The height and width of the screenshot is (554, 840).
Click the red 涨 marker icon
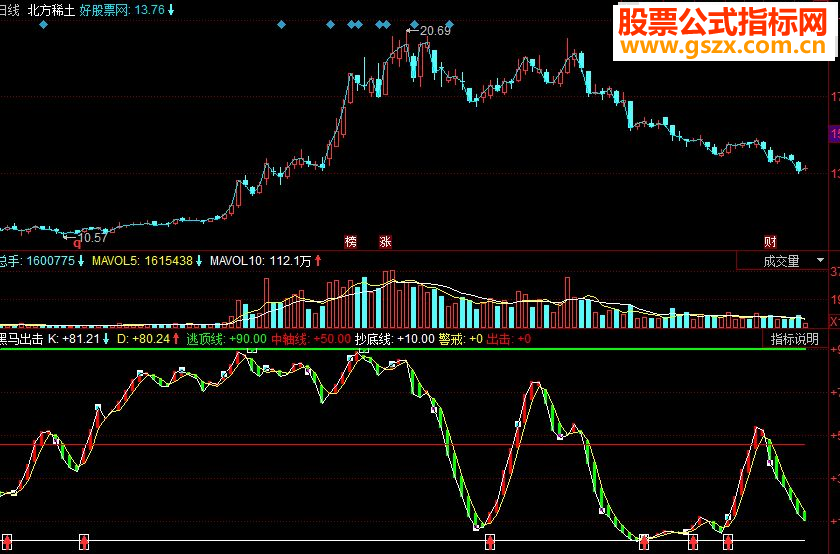click(x=385, y=242)
